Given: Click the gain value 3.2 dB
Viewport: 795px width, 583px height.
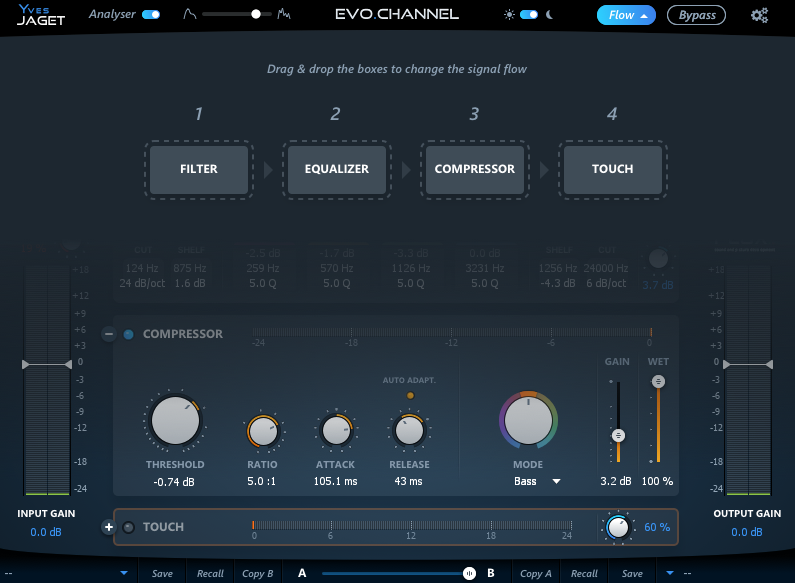Looking at the screenshot, I should point(616,481).
